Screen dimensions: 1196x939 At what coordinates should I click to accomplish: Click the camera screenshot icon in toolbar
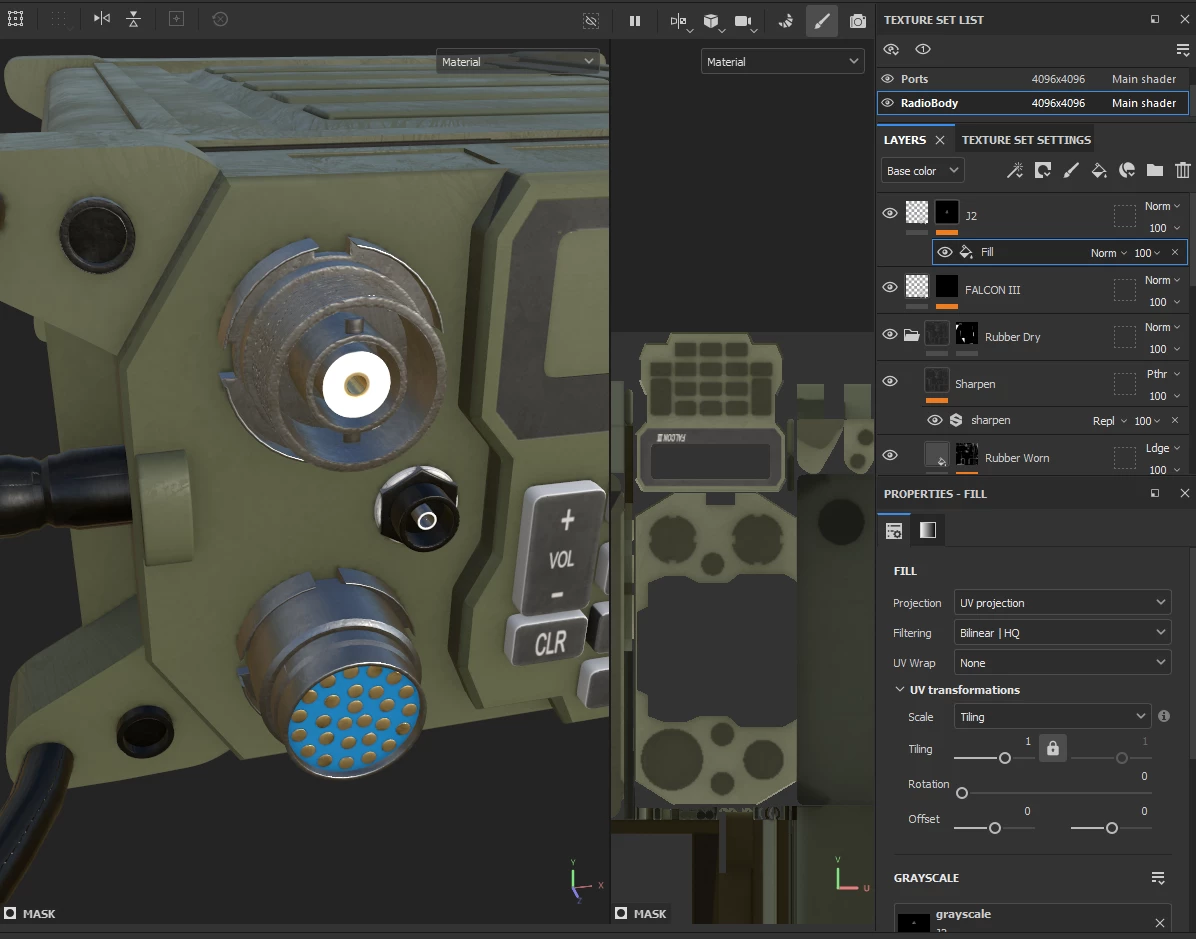pos(857,20)
